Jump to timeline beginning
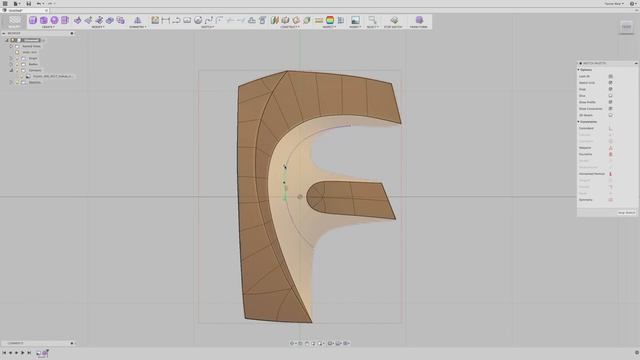 click(x=4, y=353)
